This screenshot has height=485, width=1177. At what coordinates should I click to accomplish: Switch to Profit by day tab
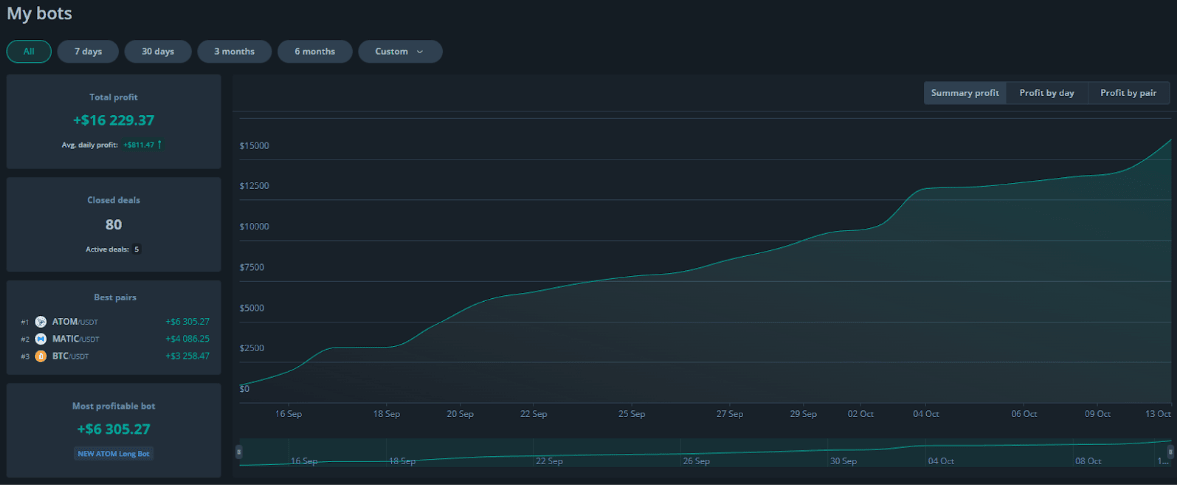[x=1047, y=93]
